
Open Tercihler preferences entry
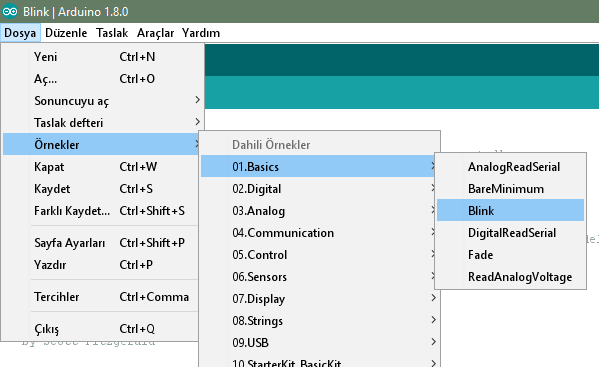tap(101, 297)
